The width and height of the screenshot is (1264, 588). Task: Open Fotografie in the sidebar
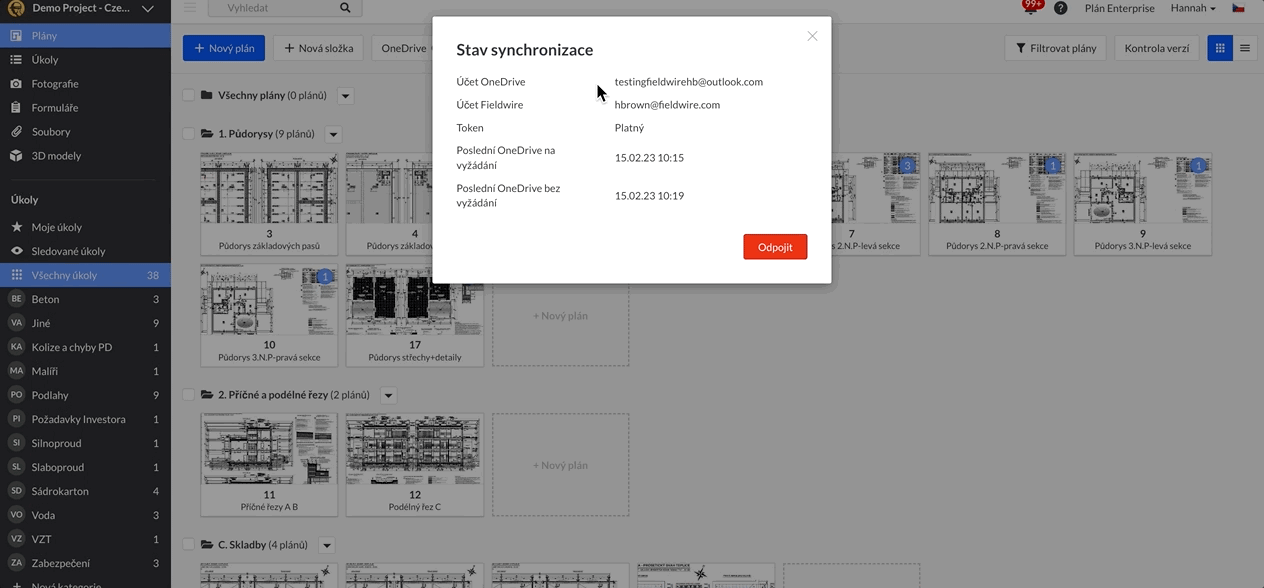[85, 83]
